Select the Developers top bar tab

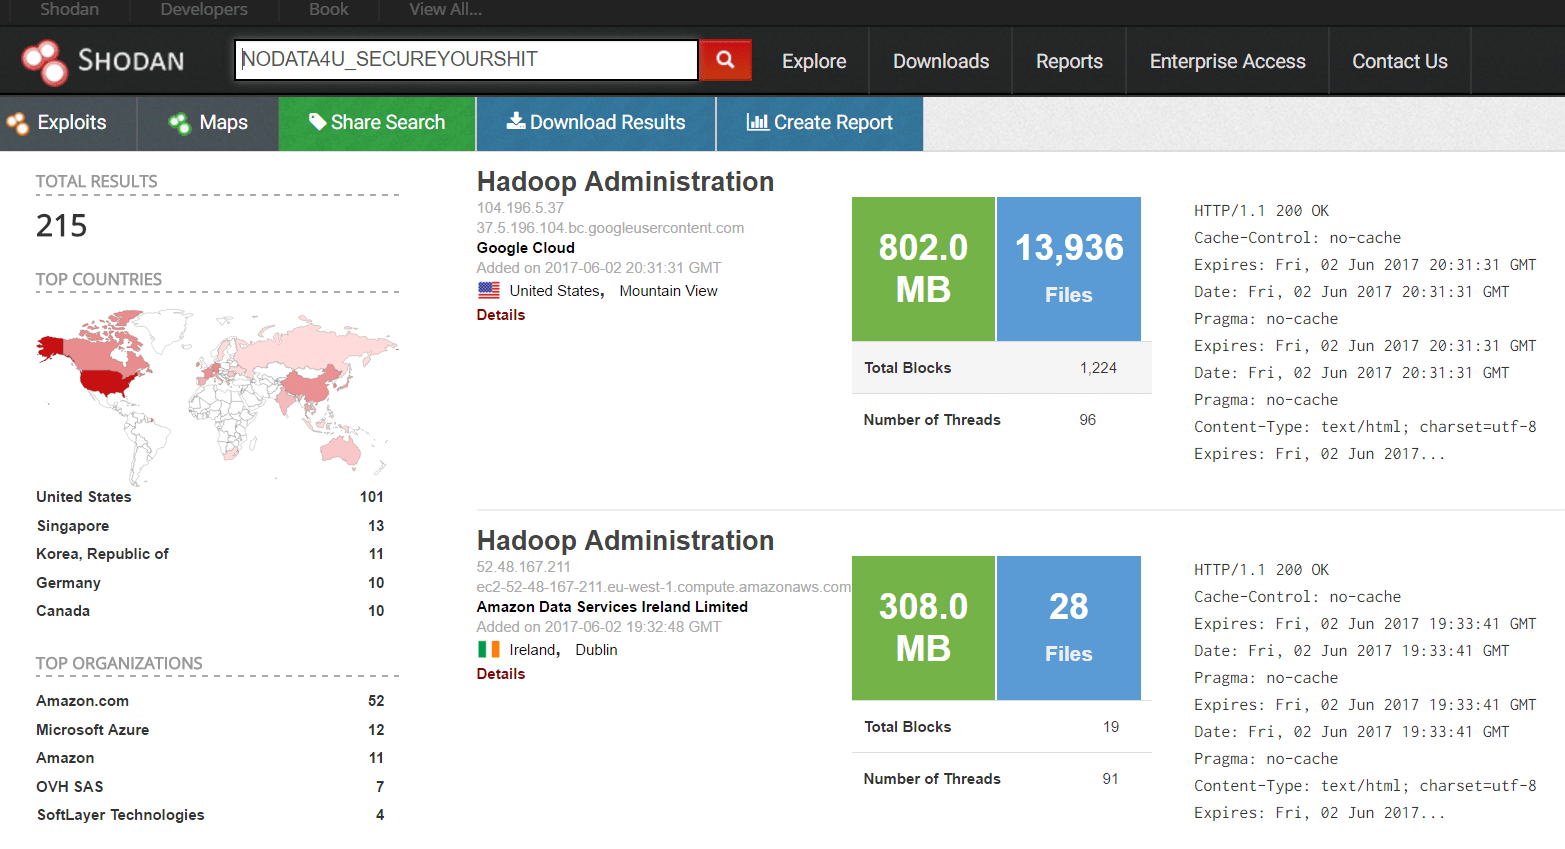pyautogui.click(x=204, y=9)
